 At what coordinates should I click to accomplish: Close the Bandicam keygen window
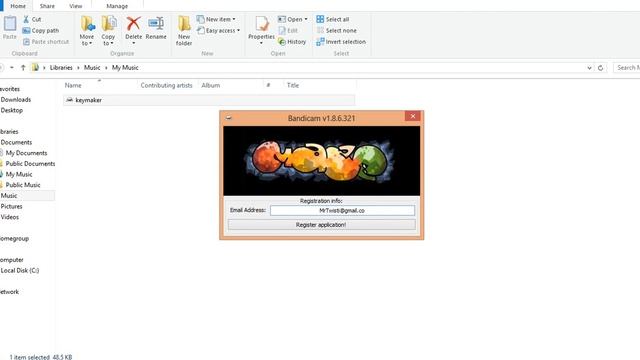413,116
